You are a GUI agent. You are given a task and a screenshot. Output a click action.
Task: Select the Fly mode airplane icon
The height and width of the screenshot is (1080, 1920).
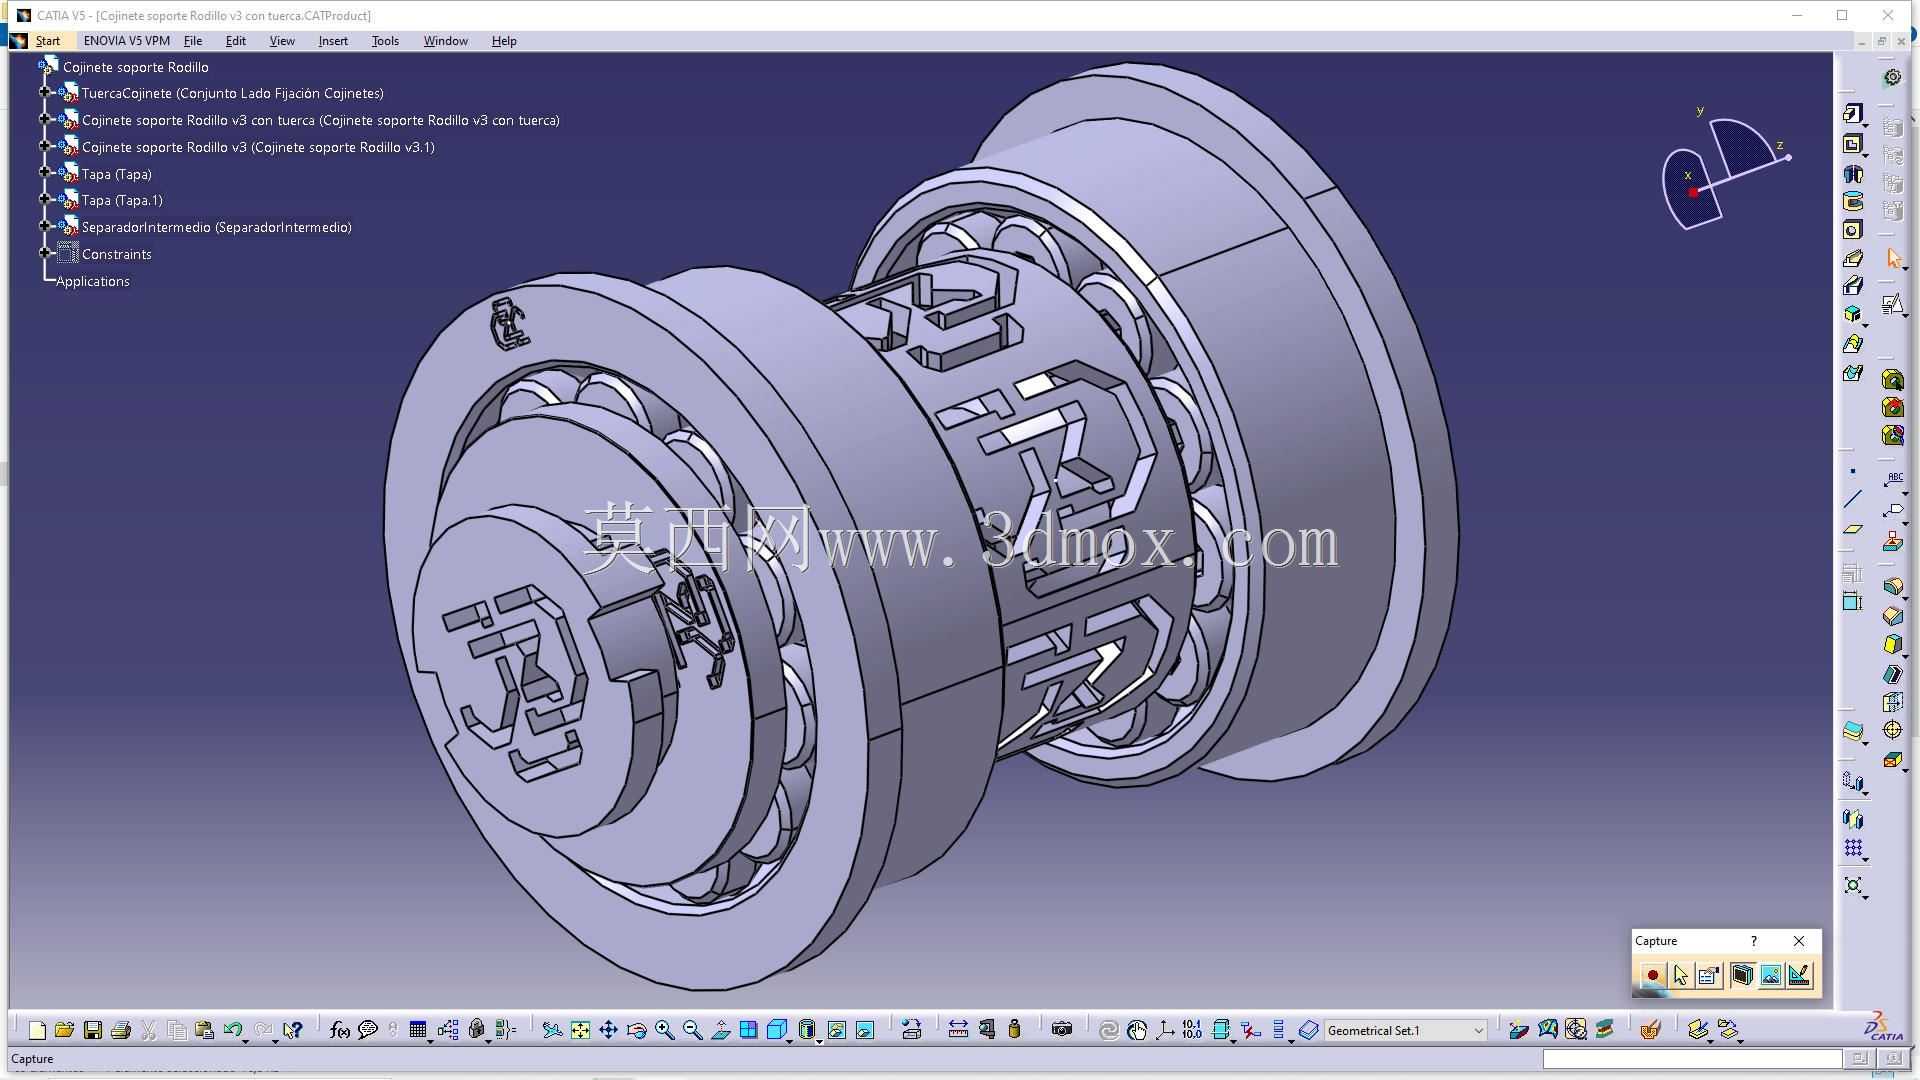[552, 1030]
